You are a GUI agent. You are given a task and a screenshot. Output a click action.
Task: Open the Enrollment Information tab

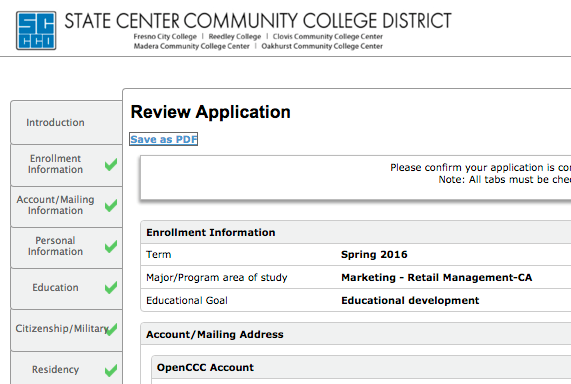tap(66, 165)
